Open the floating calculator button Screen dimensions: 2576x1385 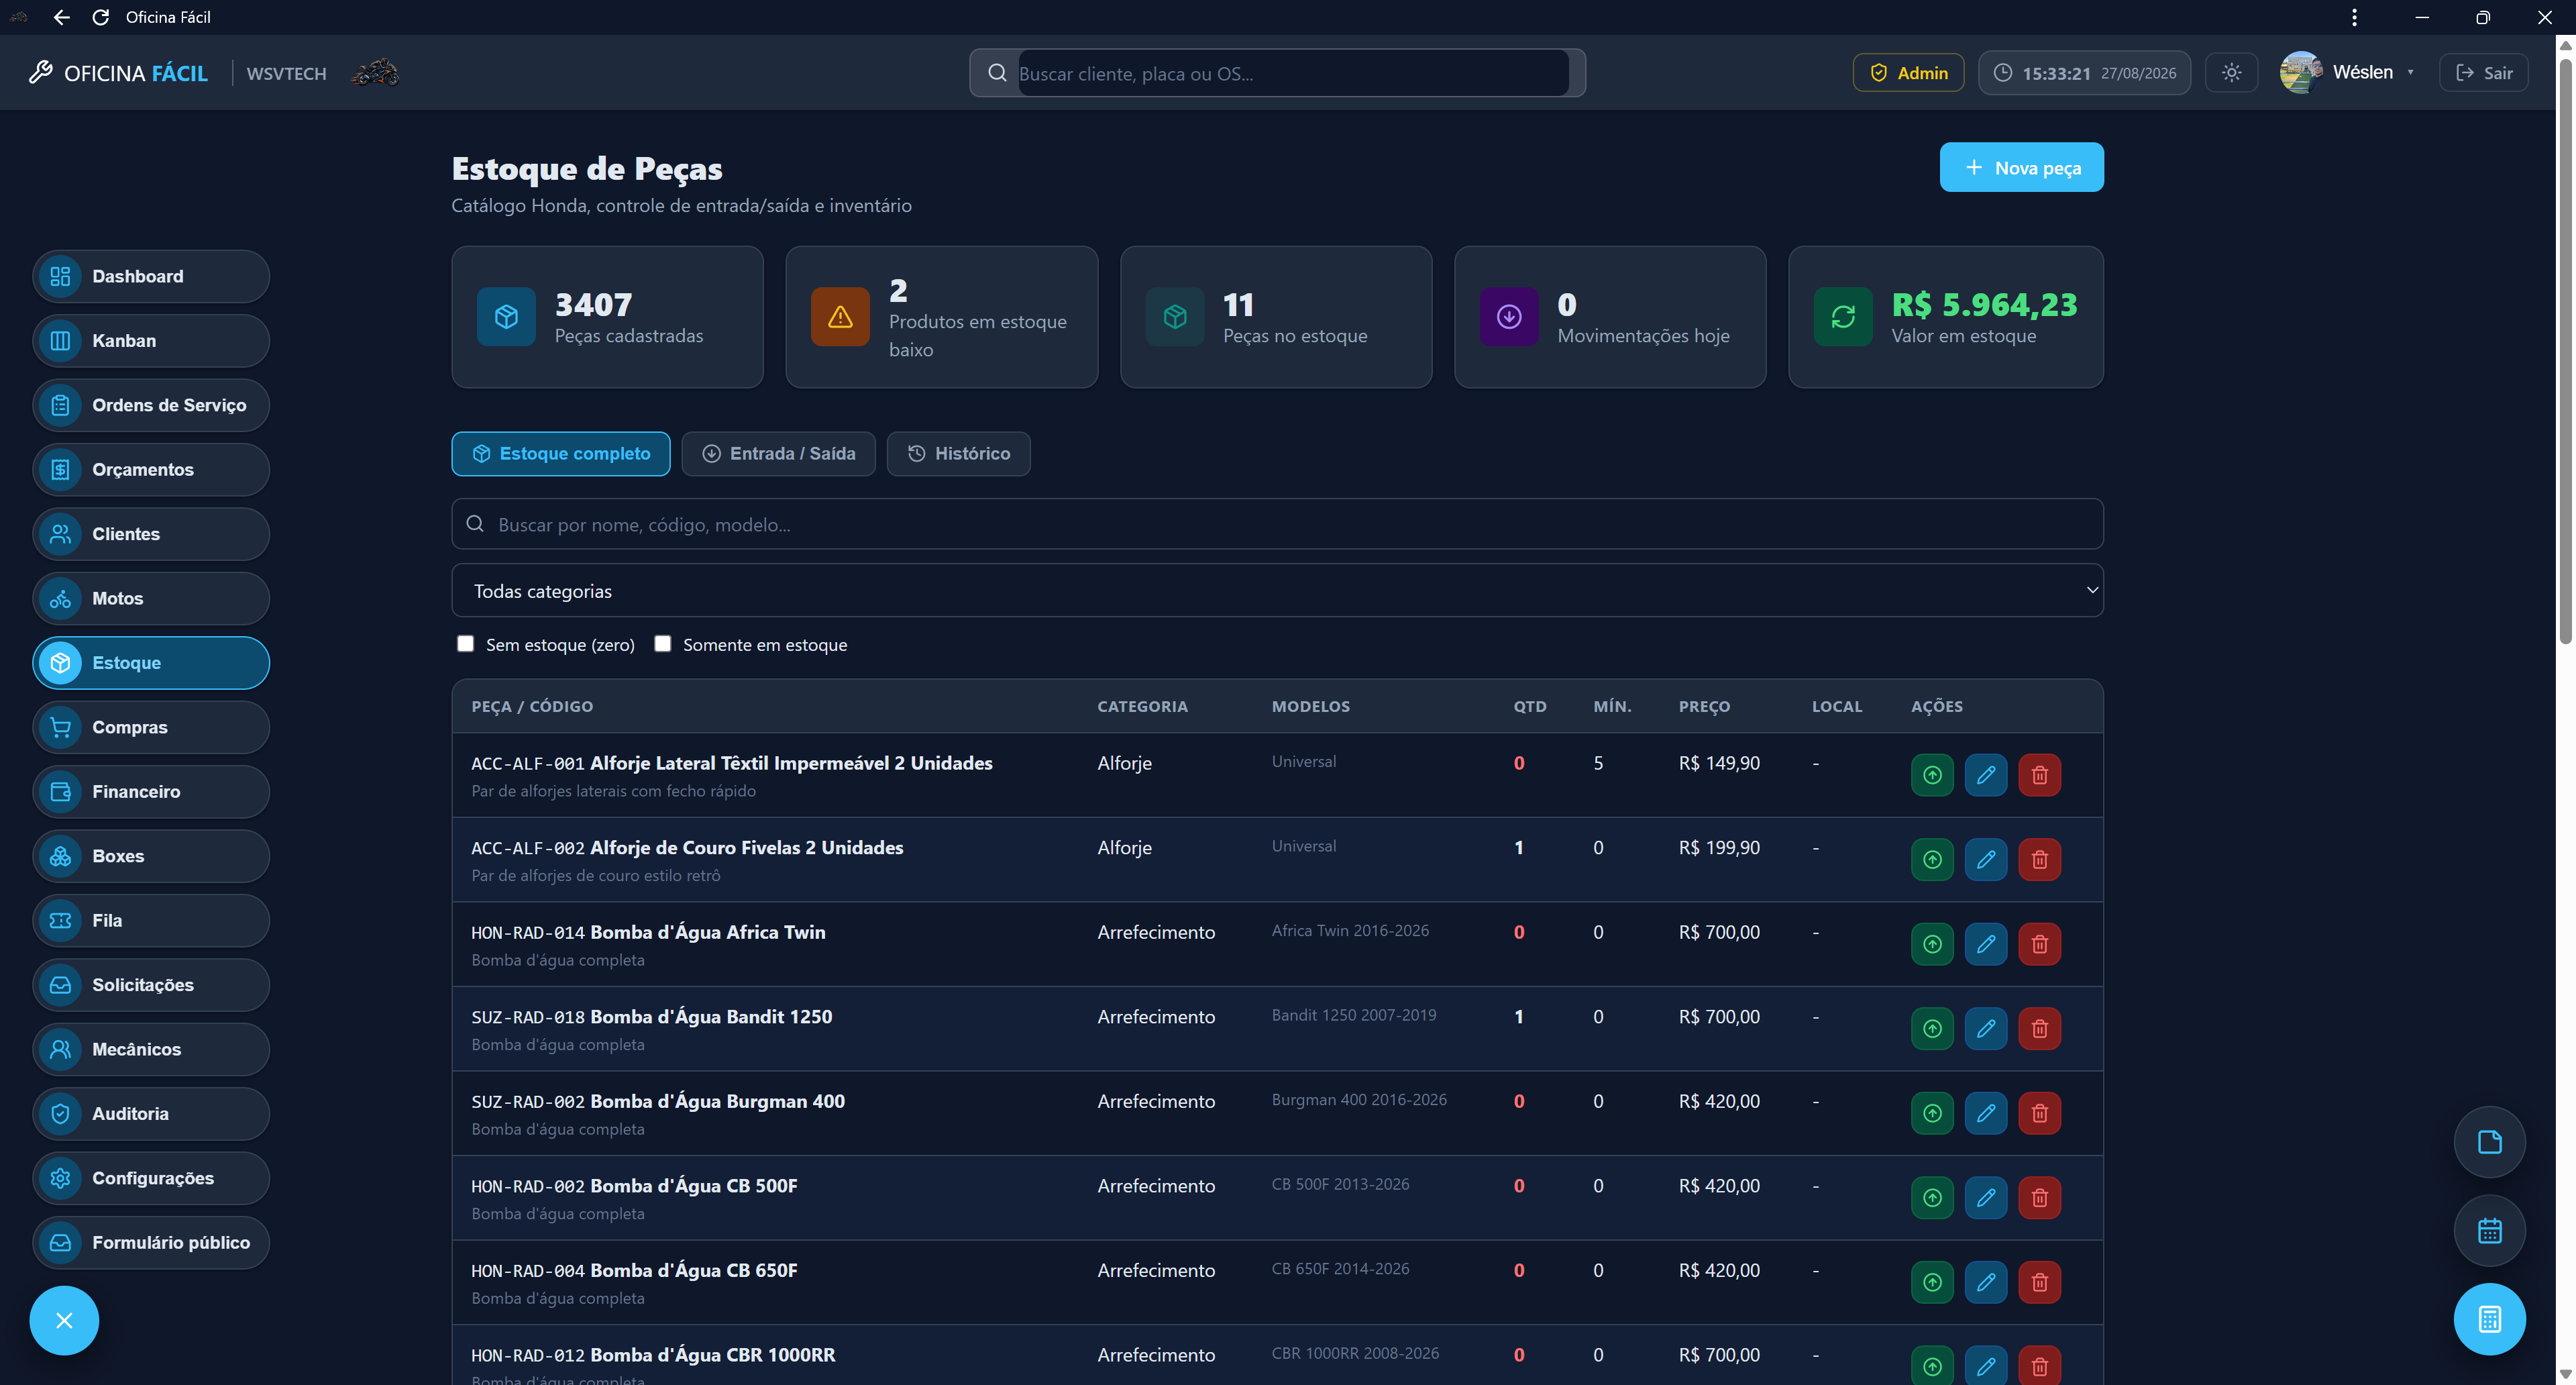click(x=2489, y=1319)
